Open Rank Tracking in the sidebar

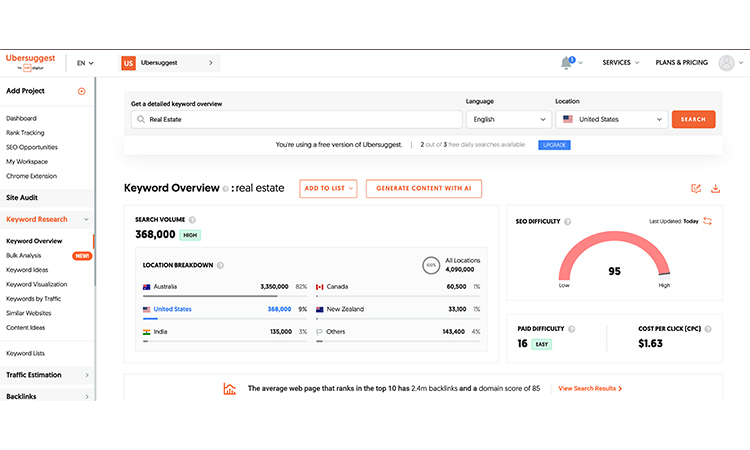25,132
